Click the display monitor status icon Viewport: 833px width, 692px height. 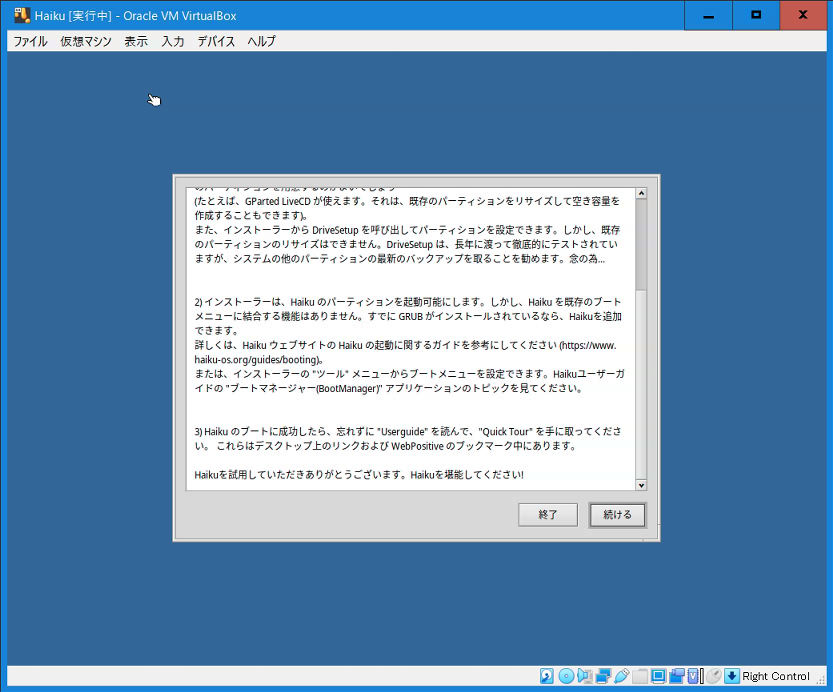(x=658, y=676)
